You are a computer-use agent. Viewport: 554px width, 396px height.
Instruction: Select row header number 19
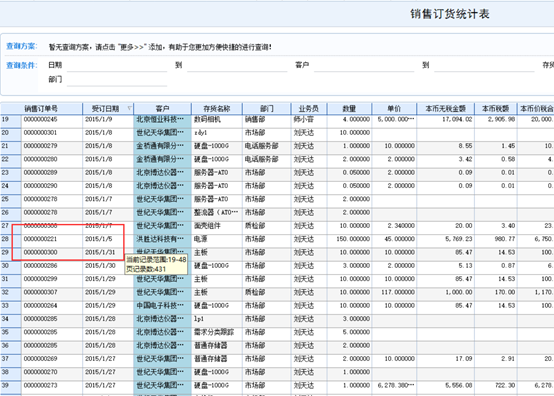tap(11, 119)
